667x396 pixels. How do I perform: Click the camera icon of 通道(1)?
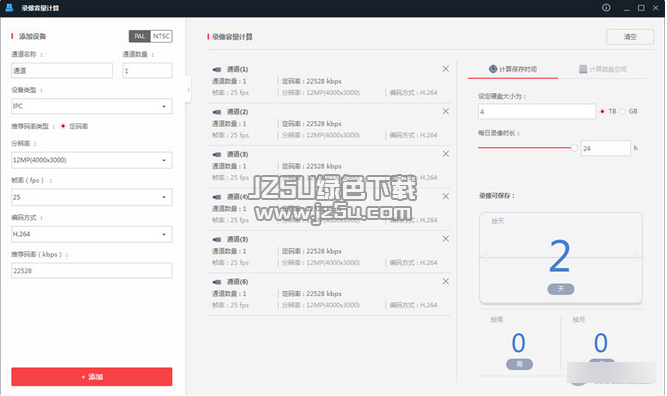217,69
